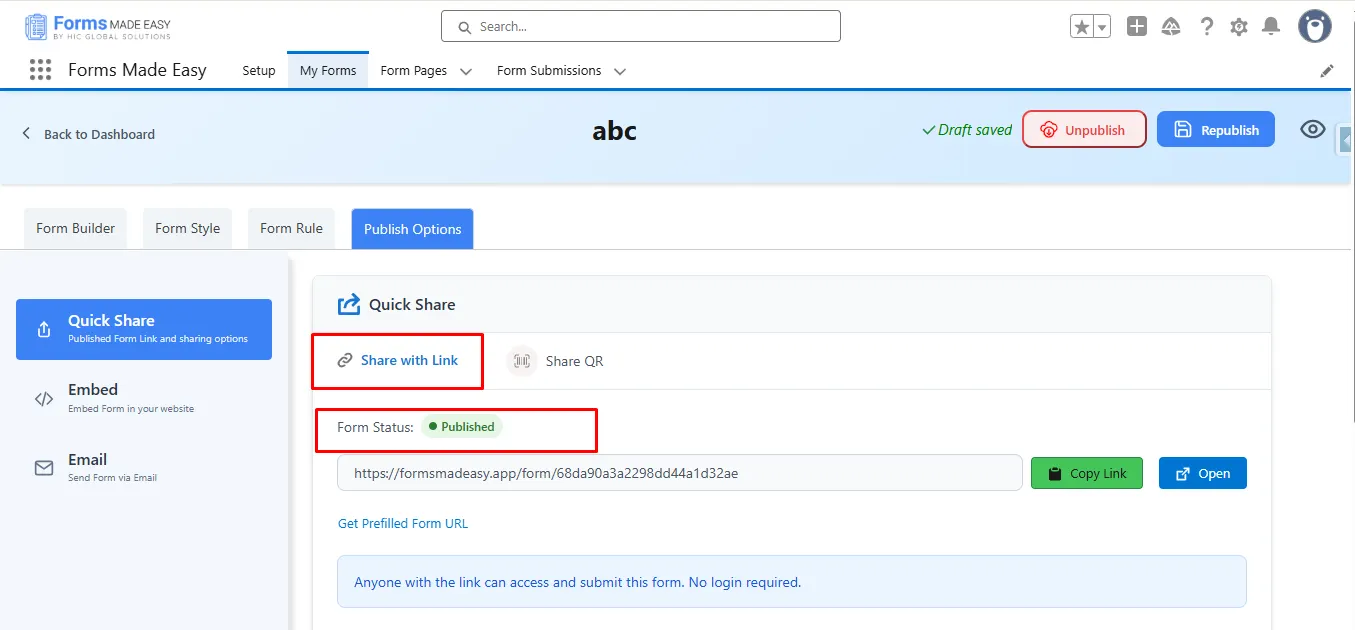Open the Global Actions plus icon

1137,27
